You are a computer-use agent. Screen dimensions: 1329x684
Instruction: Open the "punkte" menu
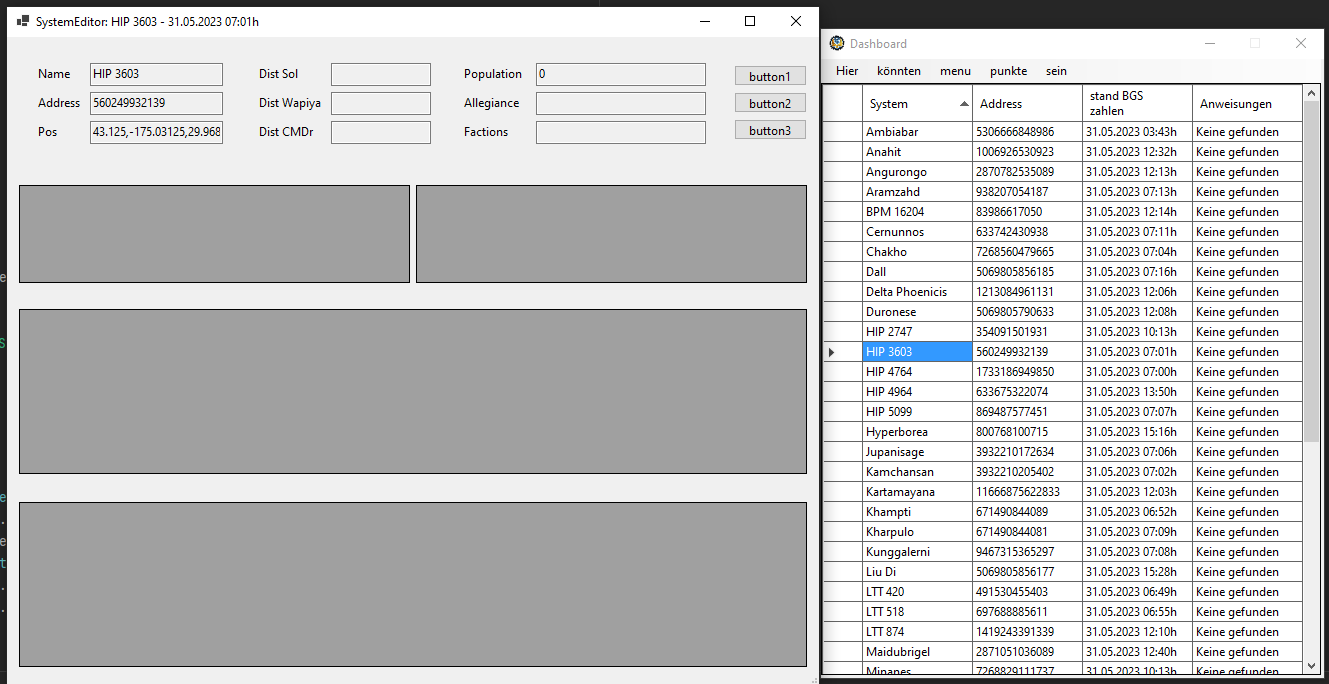point(1008,71)
